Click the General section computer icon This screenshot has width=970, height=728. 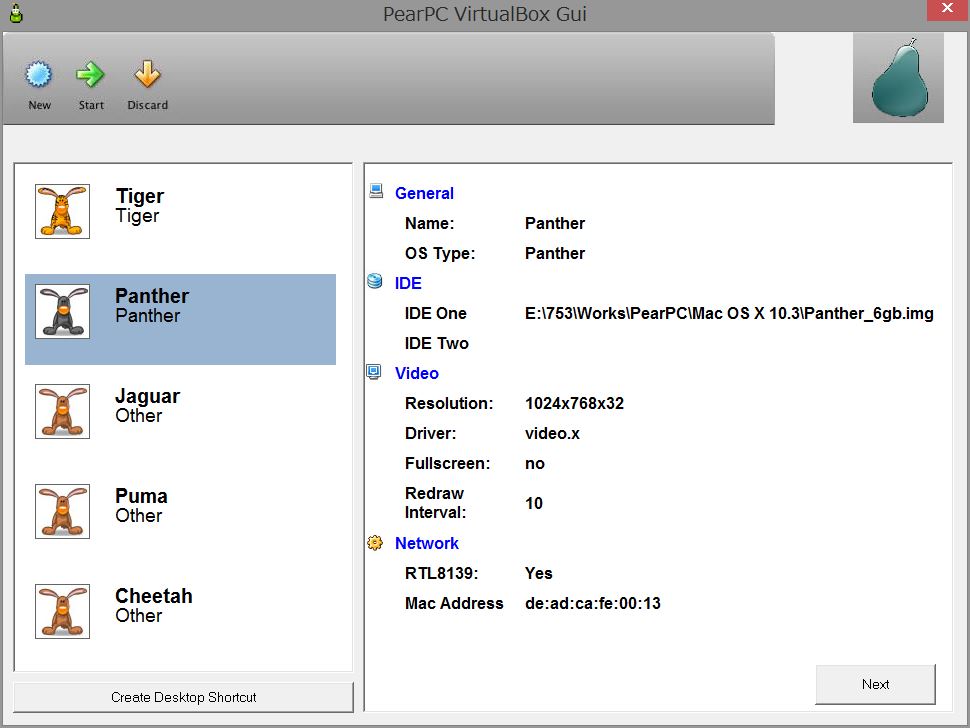click(376, 191)
